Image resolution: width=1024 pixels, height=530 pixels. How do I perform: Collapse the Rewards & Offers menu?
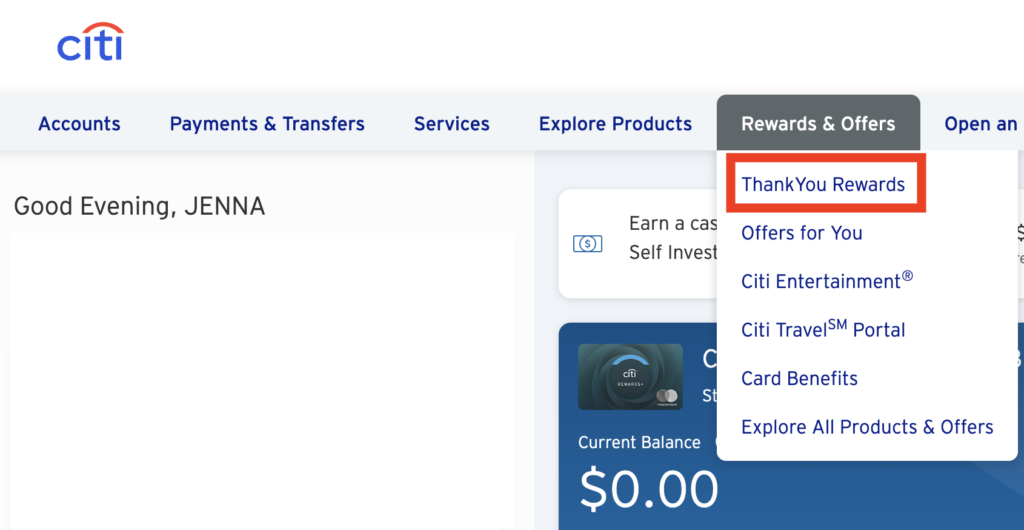(818, 124)
